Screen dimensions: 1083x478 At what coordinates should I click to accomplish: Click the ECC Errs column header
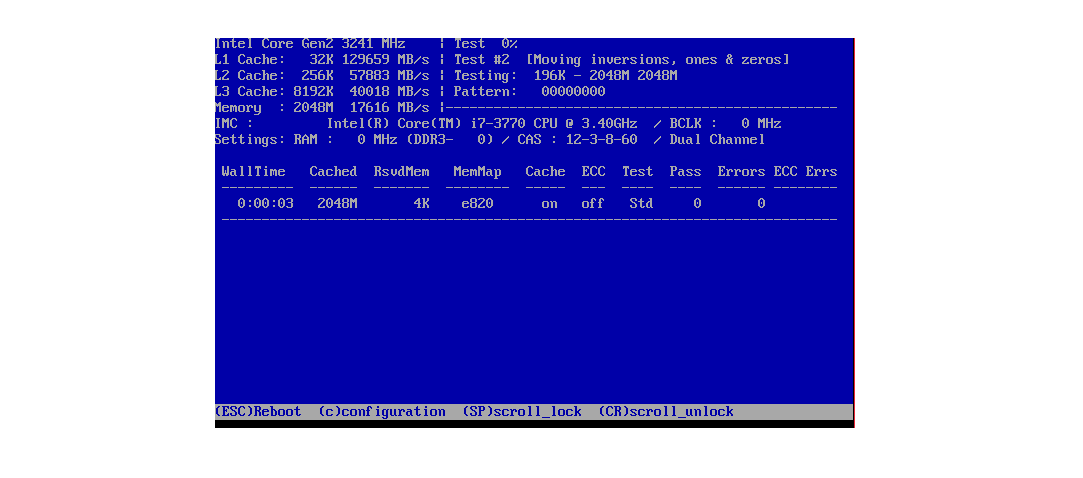click(x=805, y=171)
